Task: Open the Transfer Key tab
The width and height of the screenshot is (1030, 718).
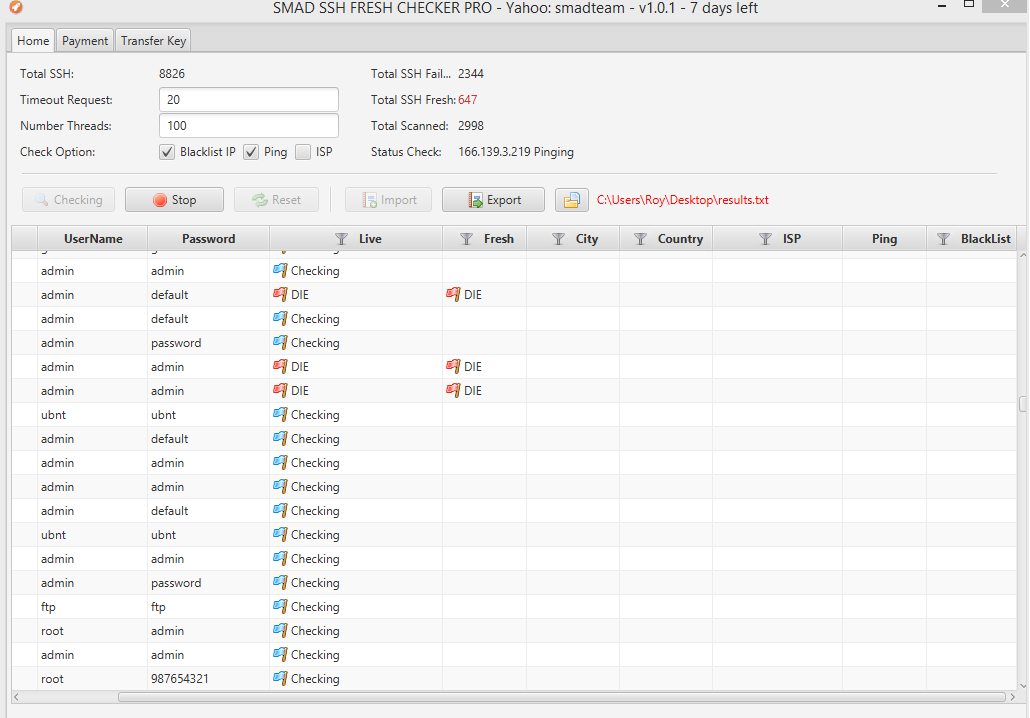Action: click(153, 41)
